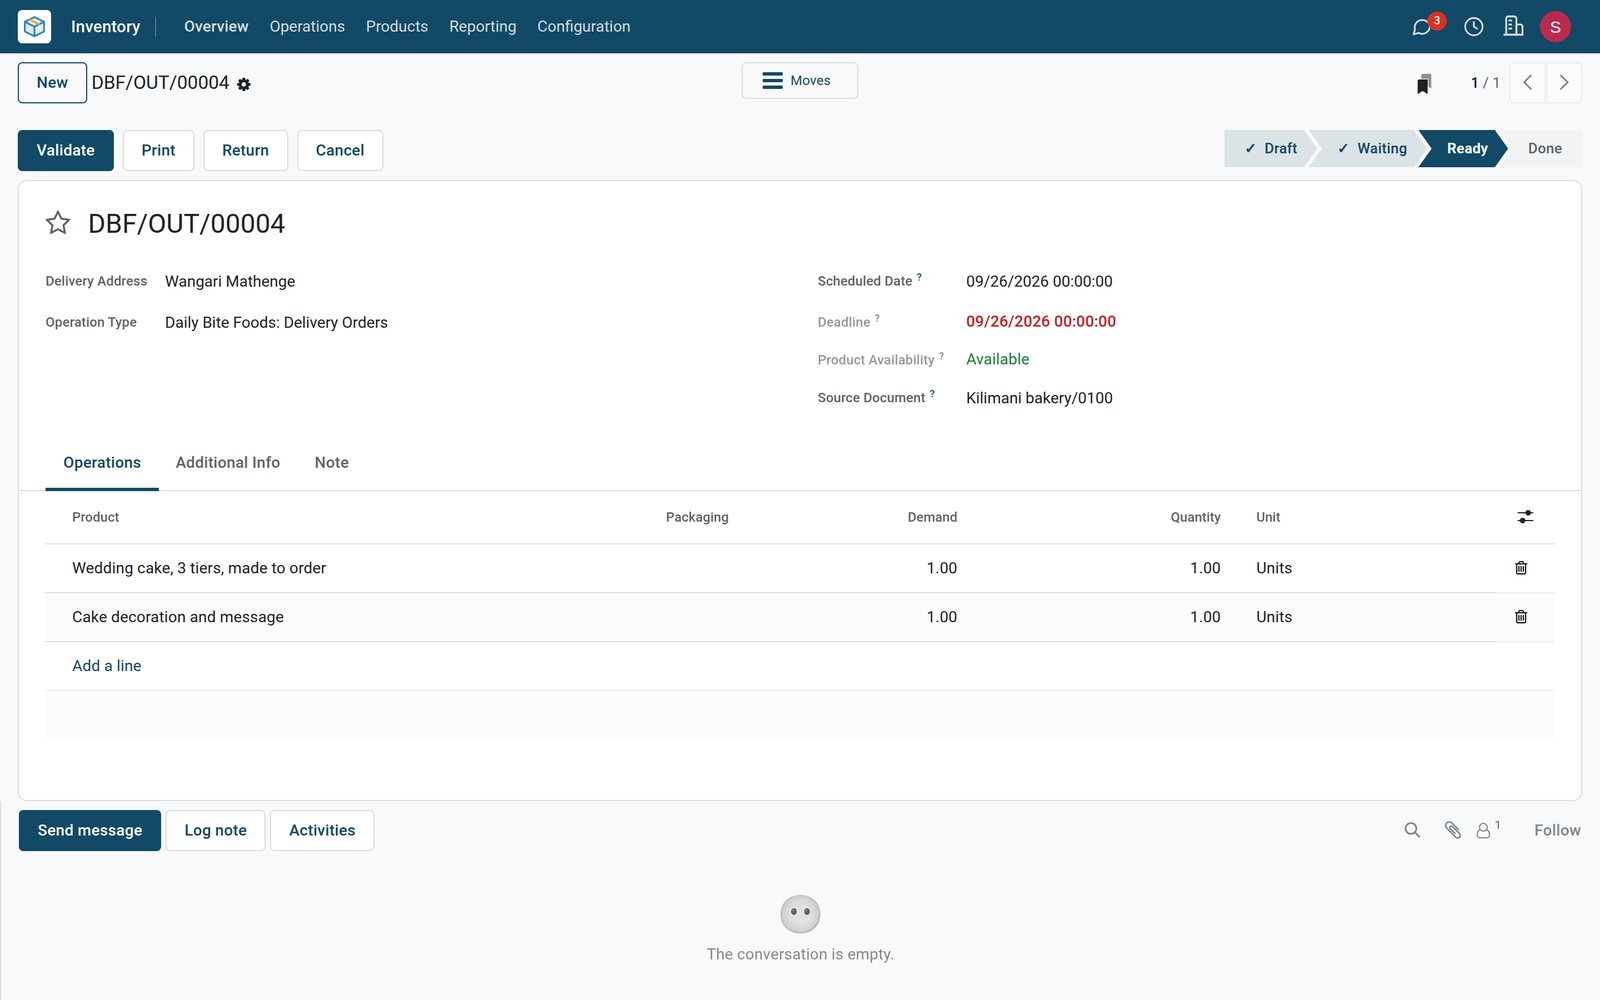Open the activities clock icon

click(x=1473, y=27)
